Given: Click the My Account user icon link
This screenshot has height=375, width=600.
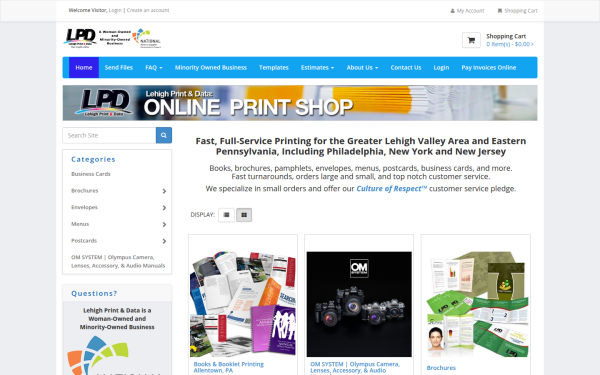Looking at the screenshot, I should click(x=467, y=11).
